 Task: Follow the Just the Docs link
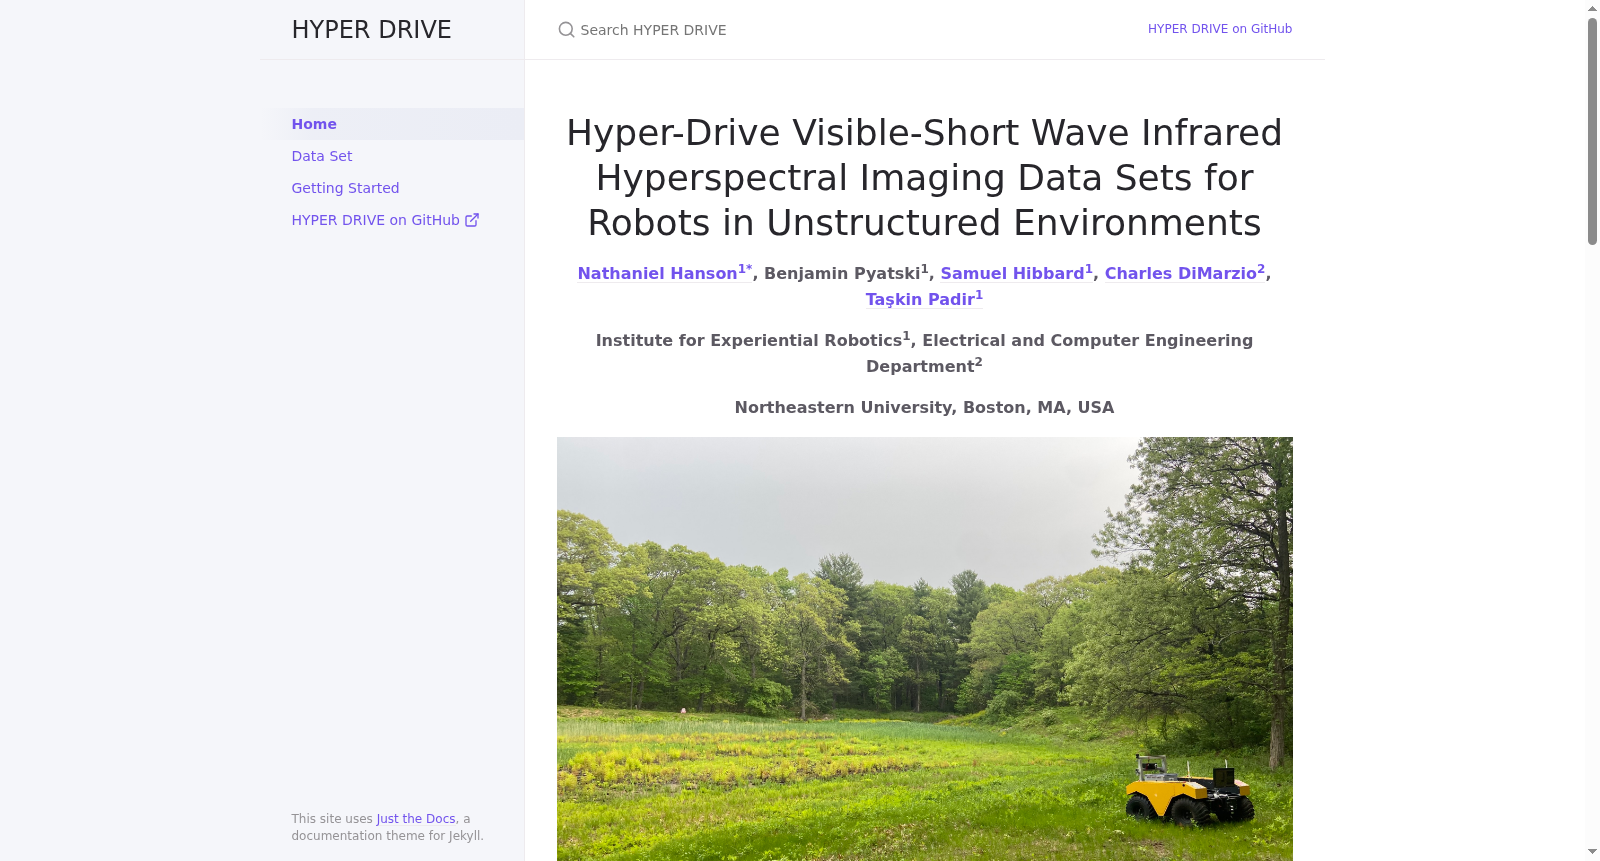point(416,819)
